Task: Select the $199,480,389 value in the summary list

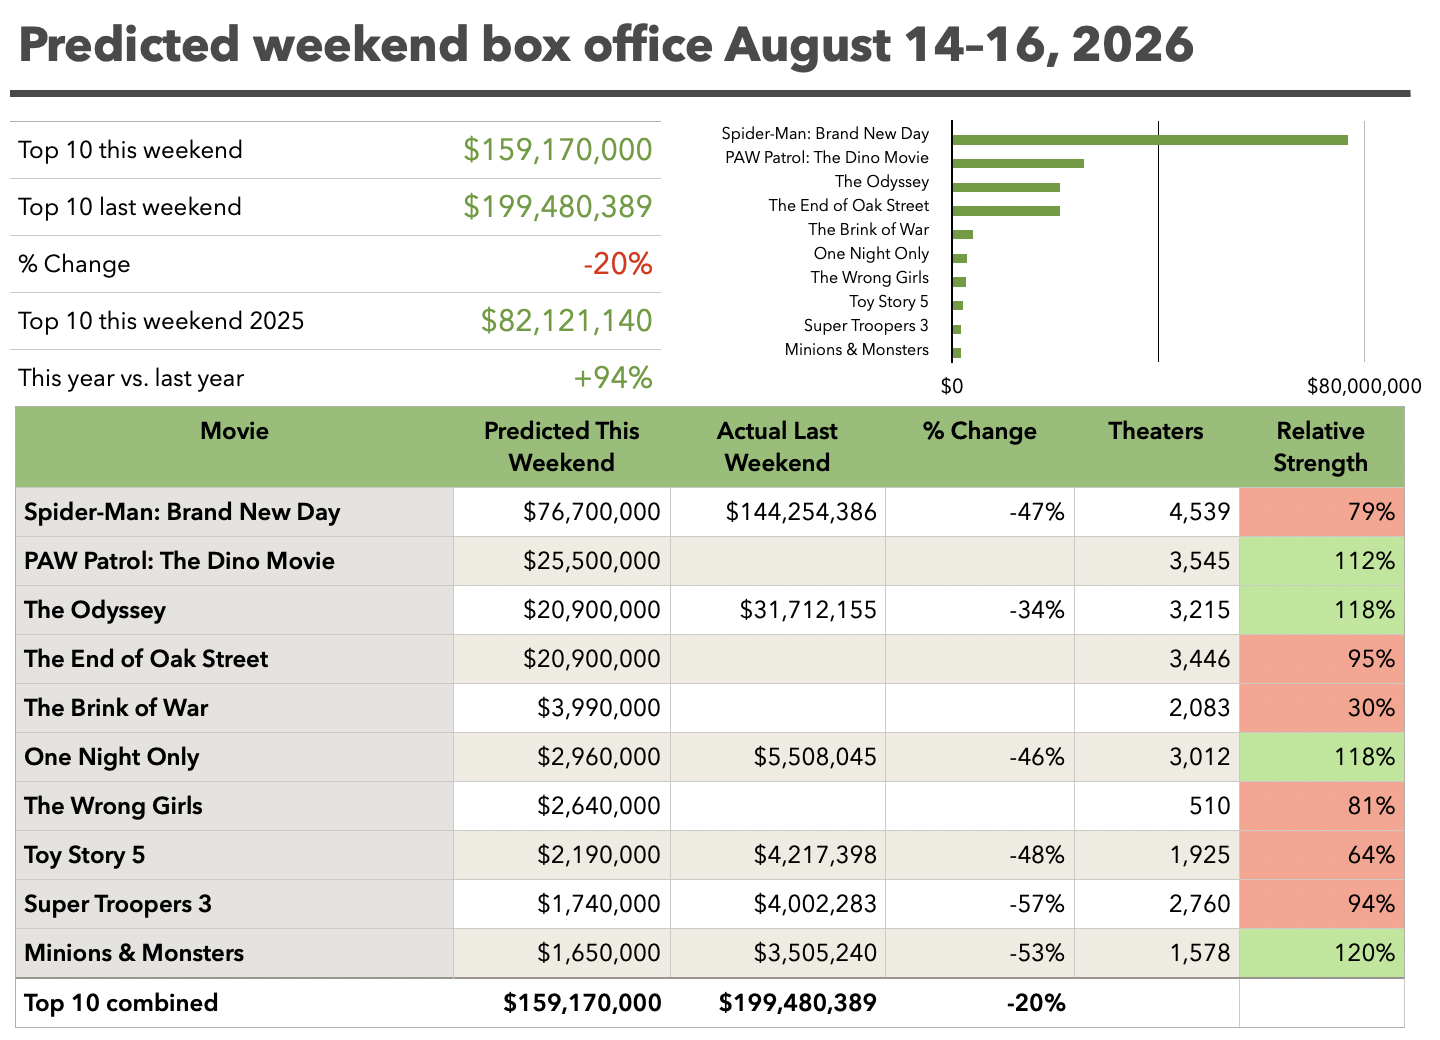Action: coord(557,207)
